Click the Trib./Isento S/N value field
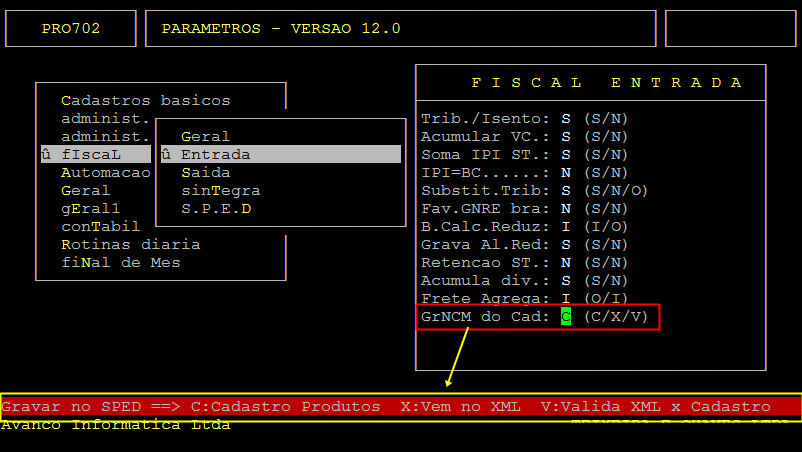This screenshot has width=802, height=452. 566,118
